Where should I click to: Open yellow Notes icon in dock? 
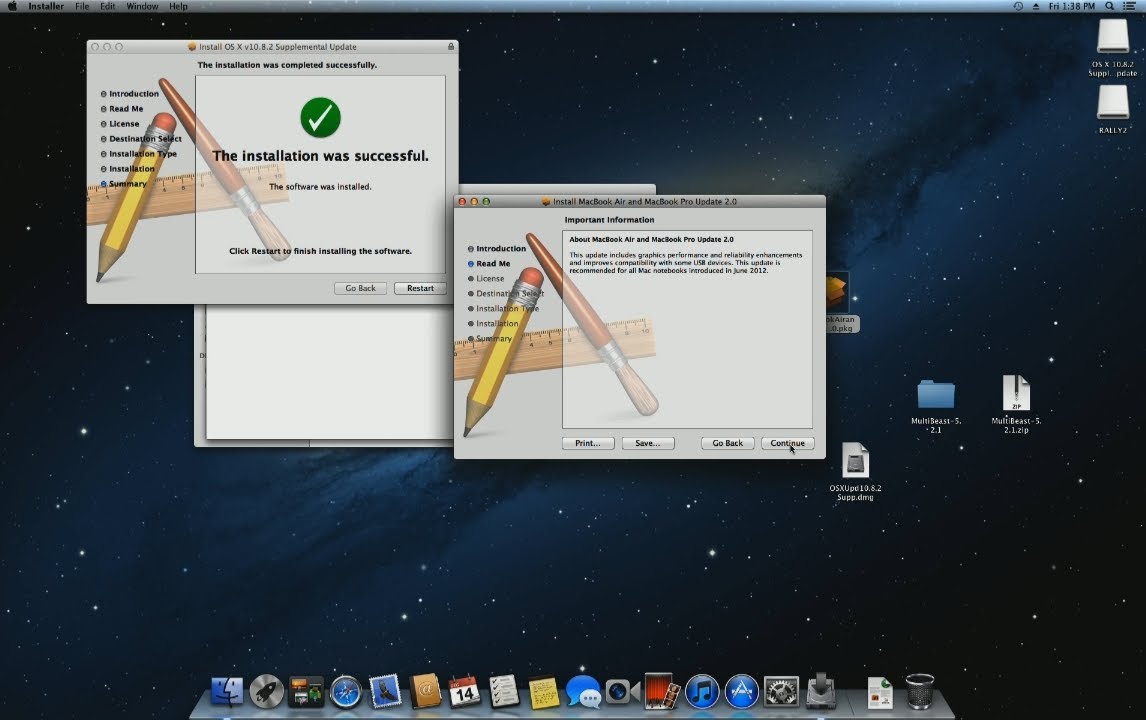543,691
